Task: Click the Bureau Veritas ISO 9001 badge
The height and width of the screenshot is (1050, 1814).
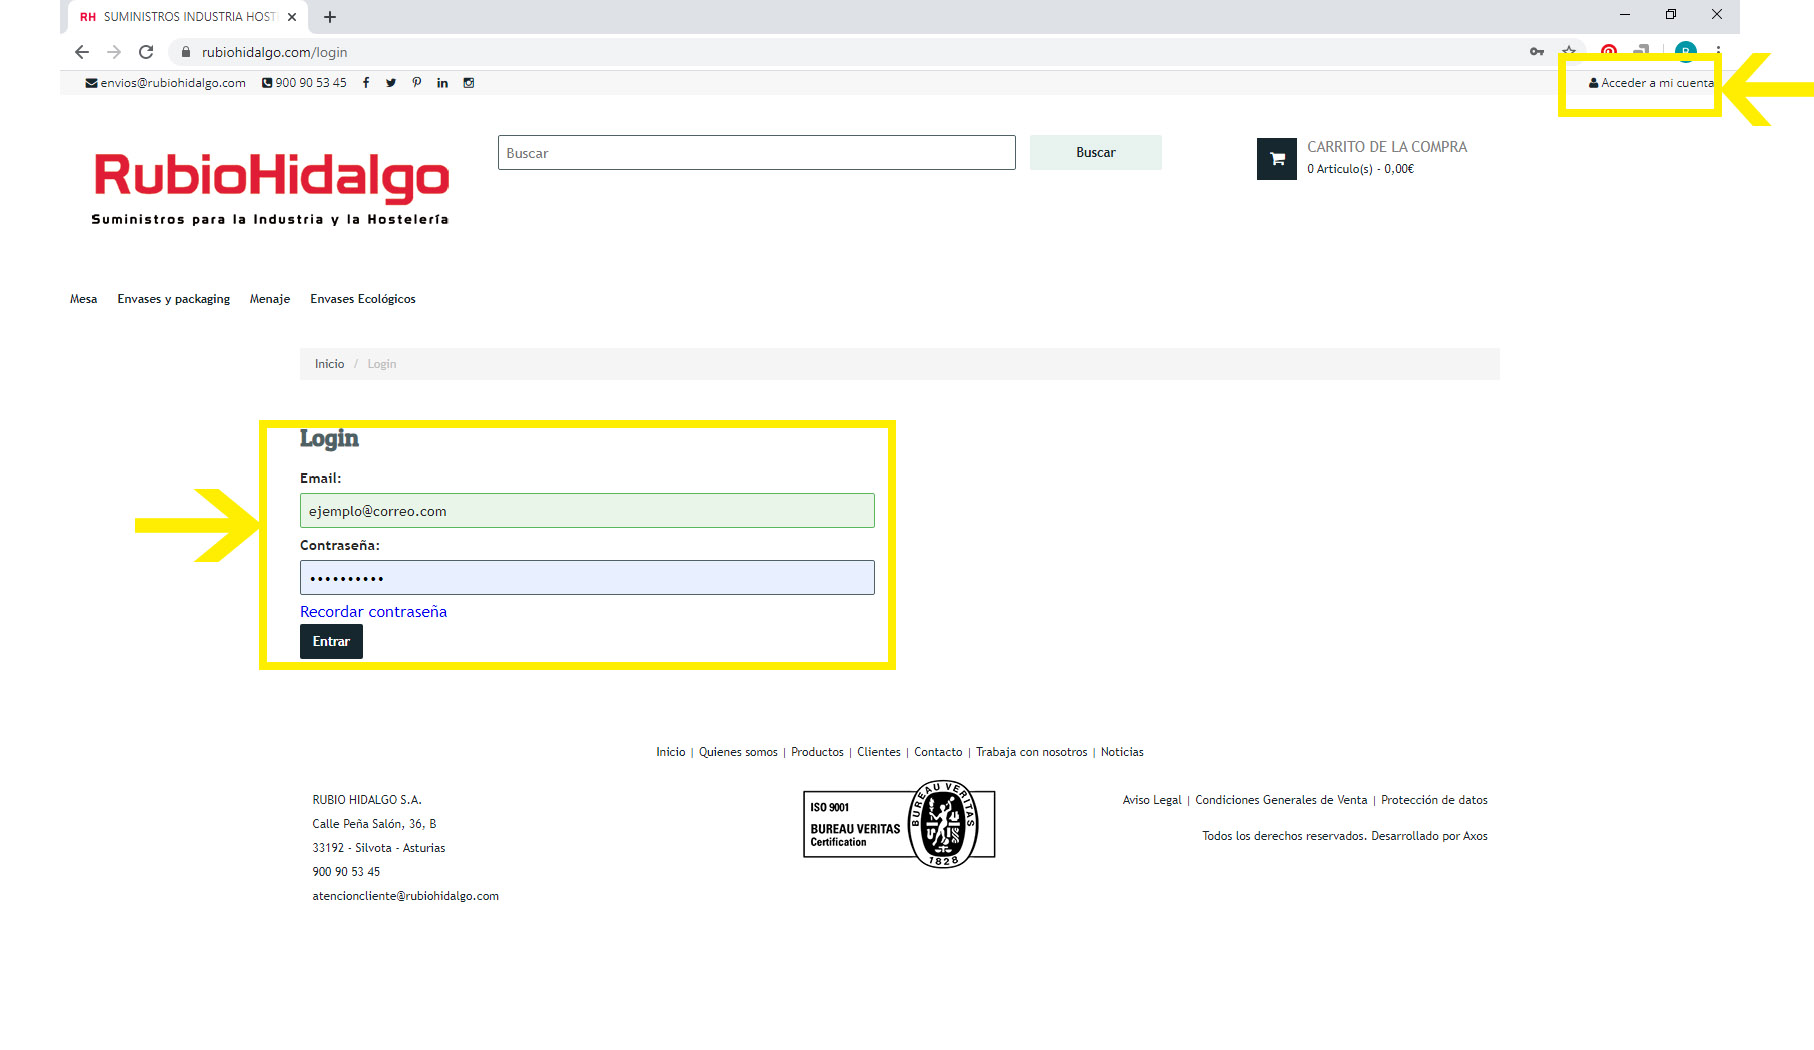Action: coord(899,824)
